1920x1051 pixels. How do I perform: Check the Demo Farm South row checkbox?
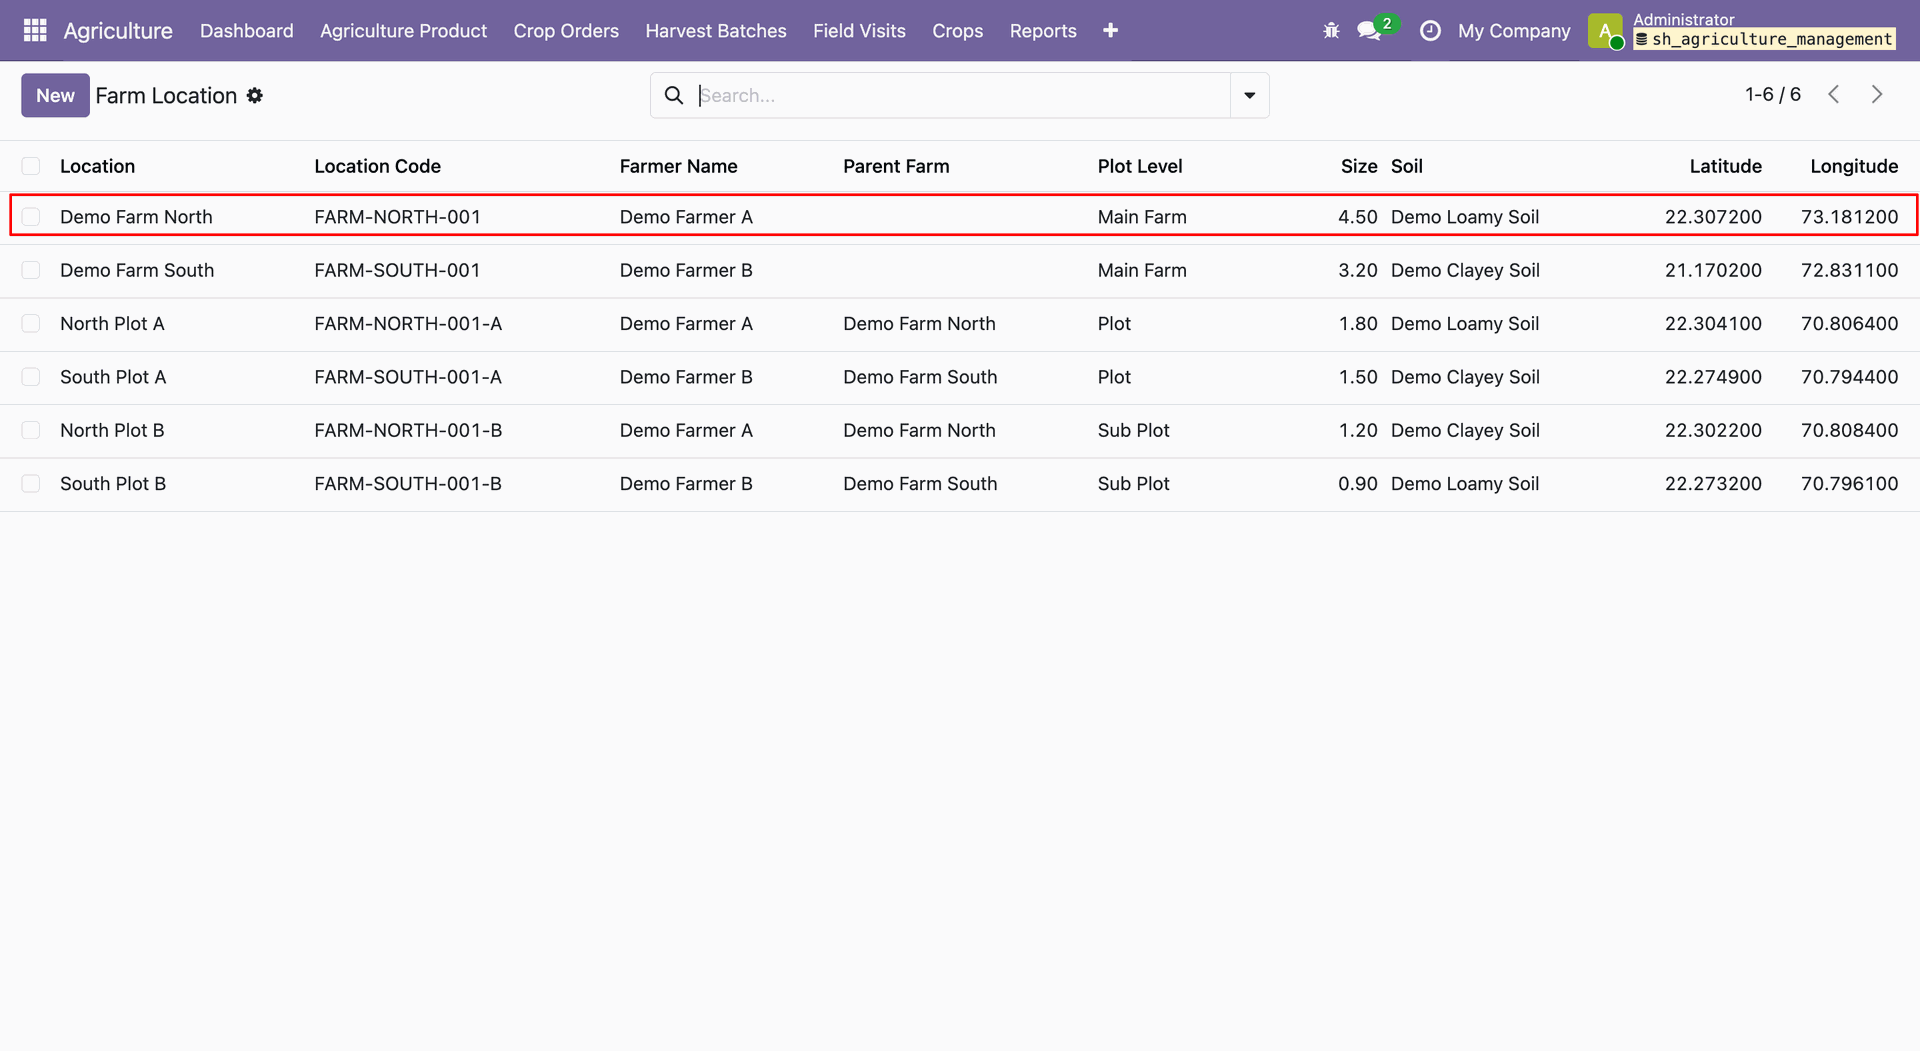[31, 270]
